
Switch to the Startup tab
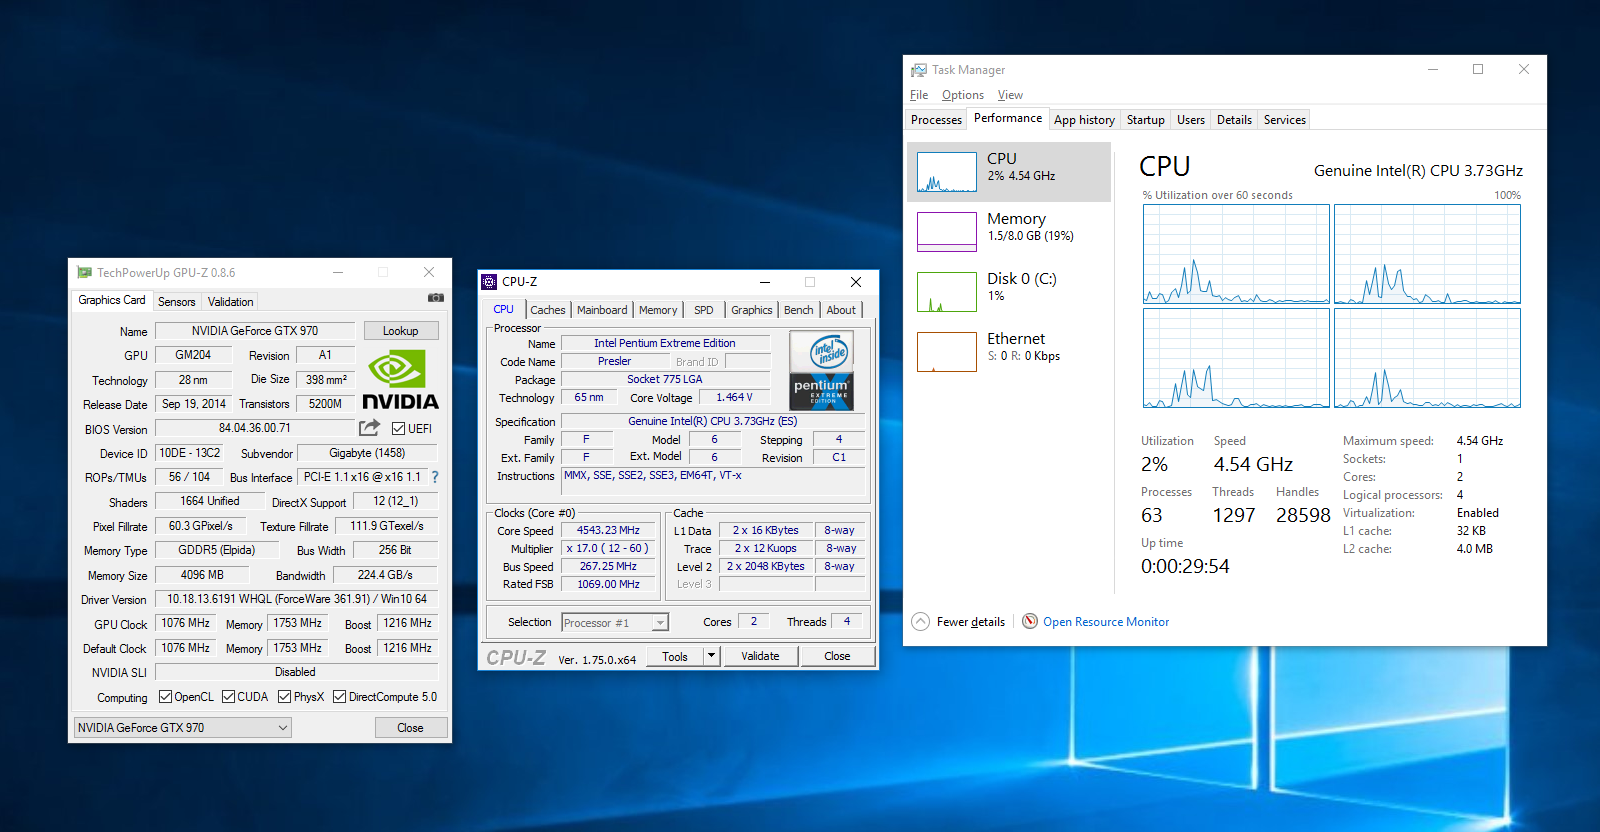pos(1146,119)
